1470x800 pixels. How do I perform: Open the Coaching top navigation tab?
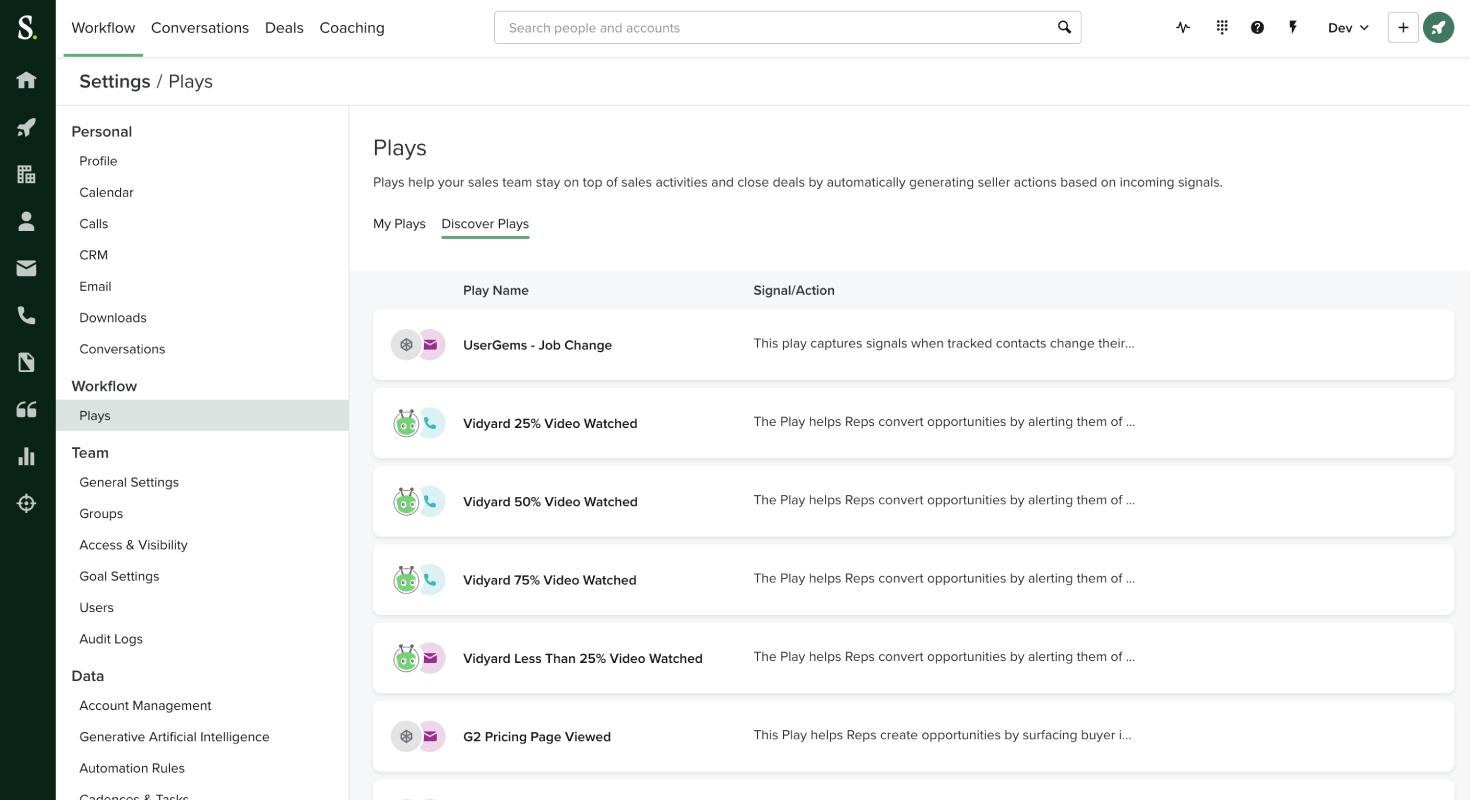point(352,28)
